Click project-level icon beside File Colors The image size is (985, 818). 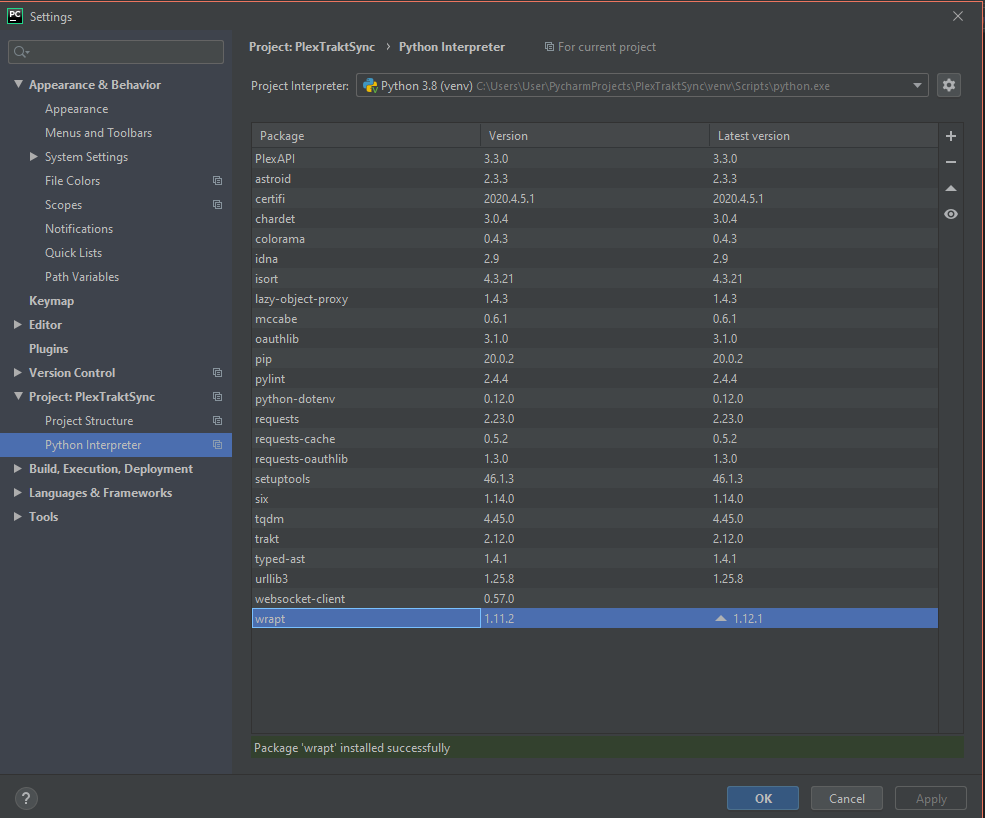point(217,181)
